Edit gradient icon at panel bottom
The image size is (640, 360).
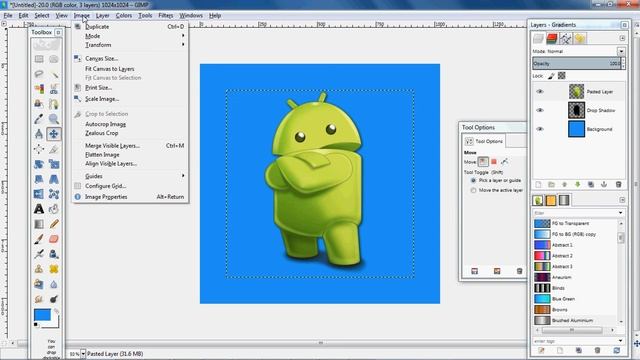coord(541,351)
